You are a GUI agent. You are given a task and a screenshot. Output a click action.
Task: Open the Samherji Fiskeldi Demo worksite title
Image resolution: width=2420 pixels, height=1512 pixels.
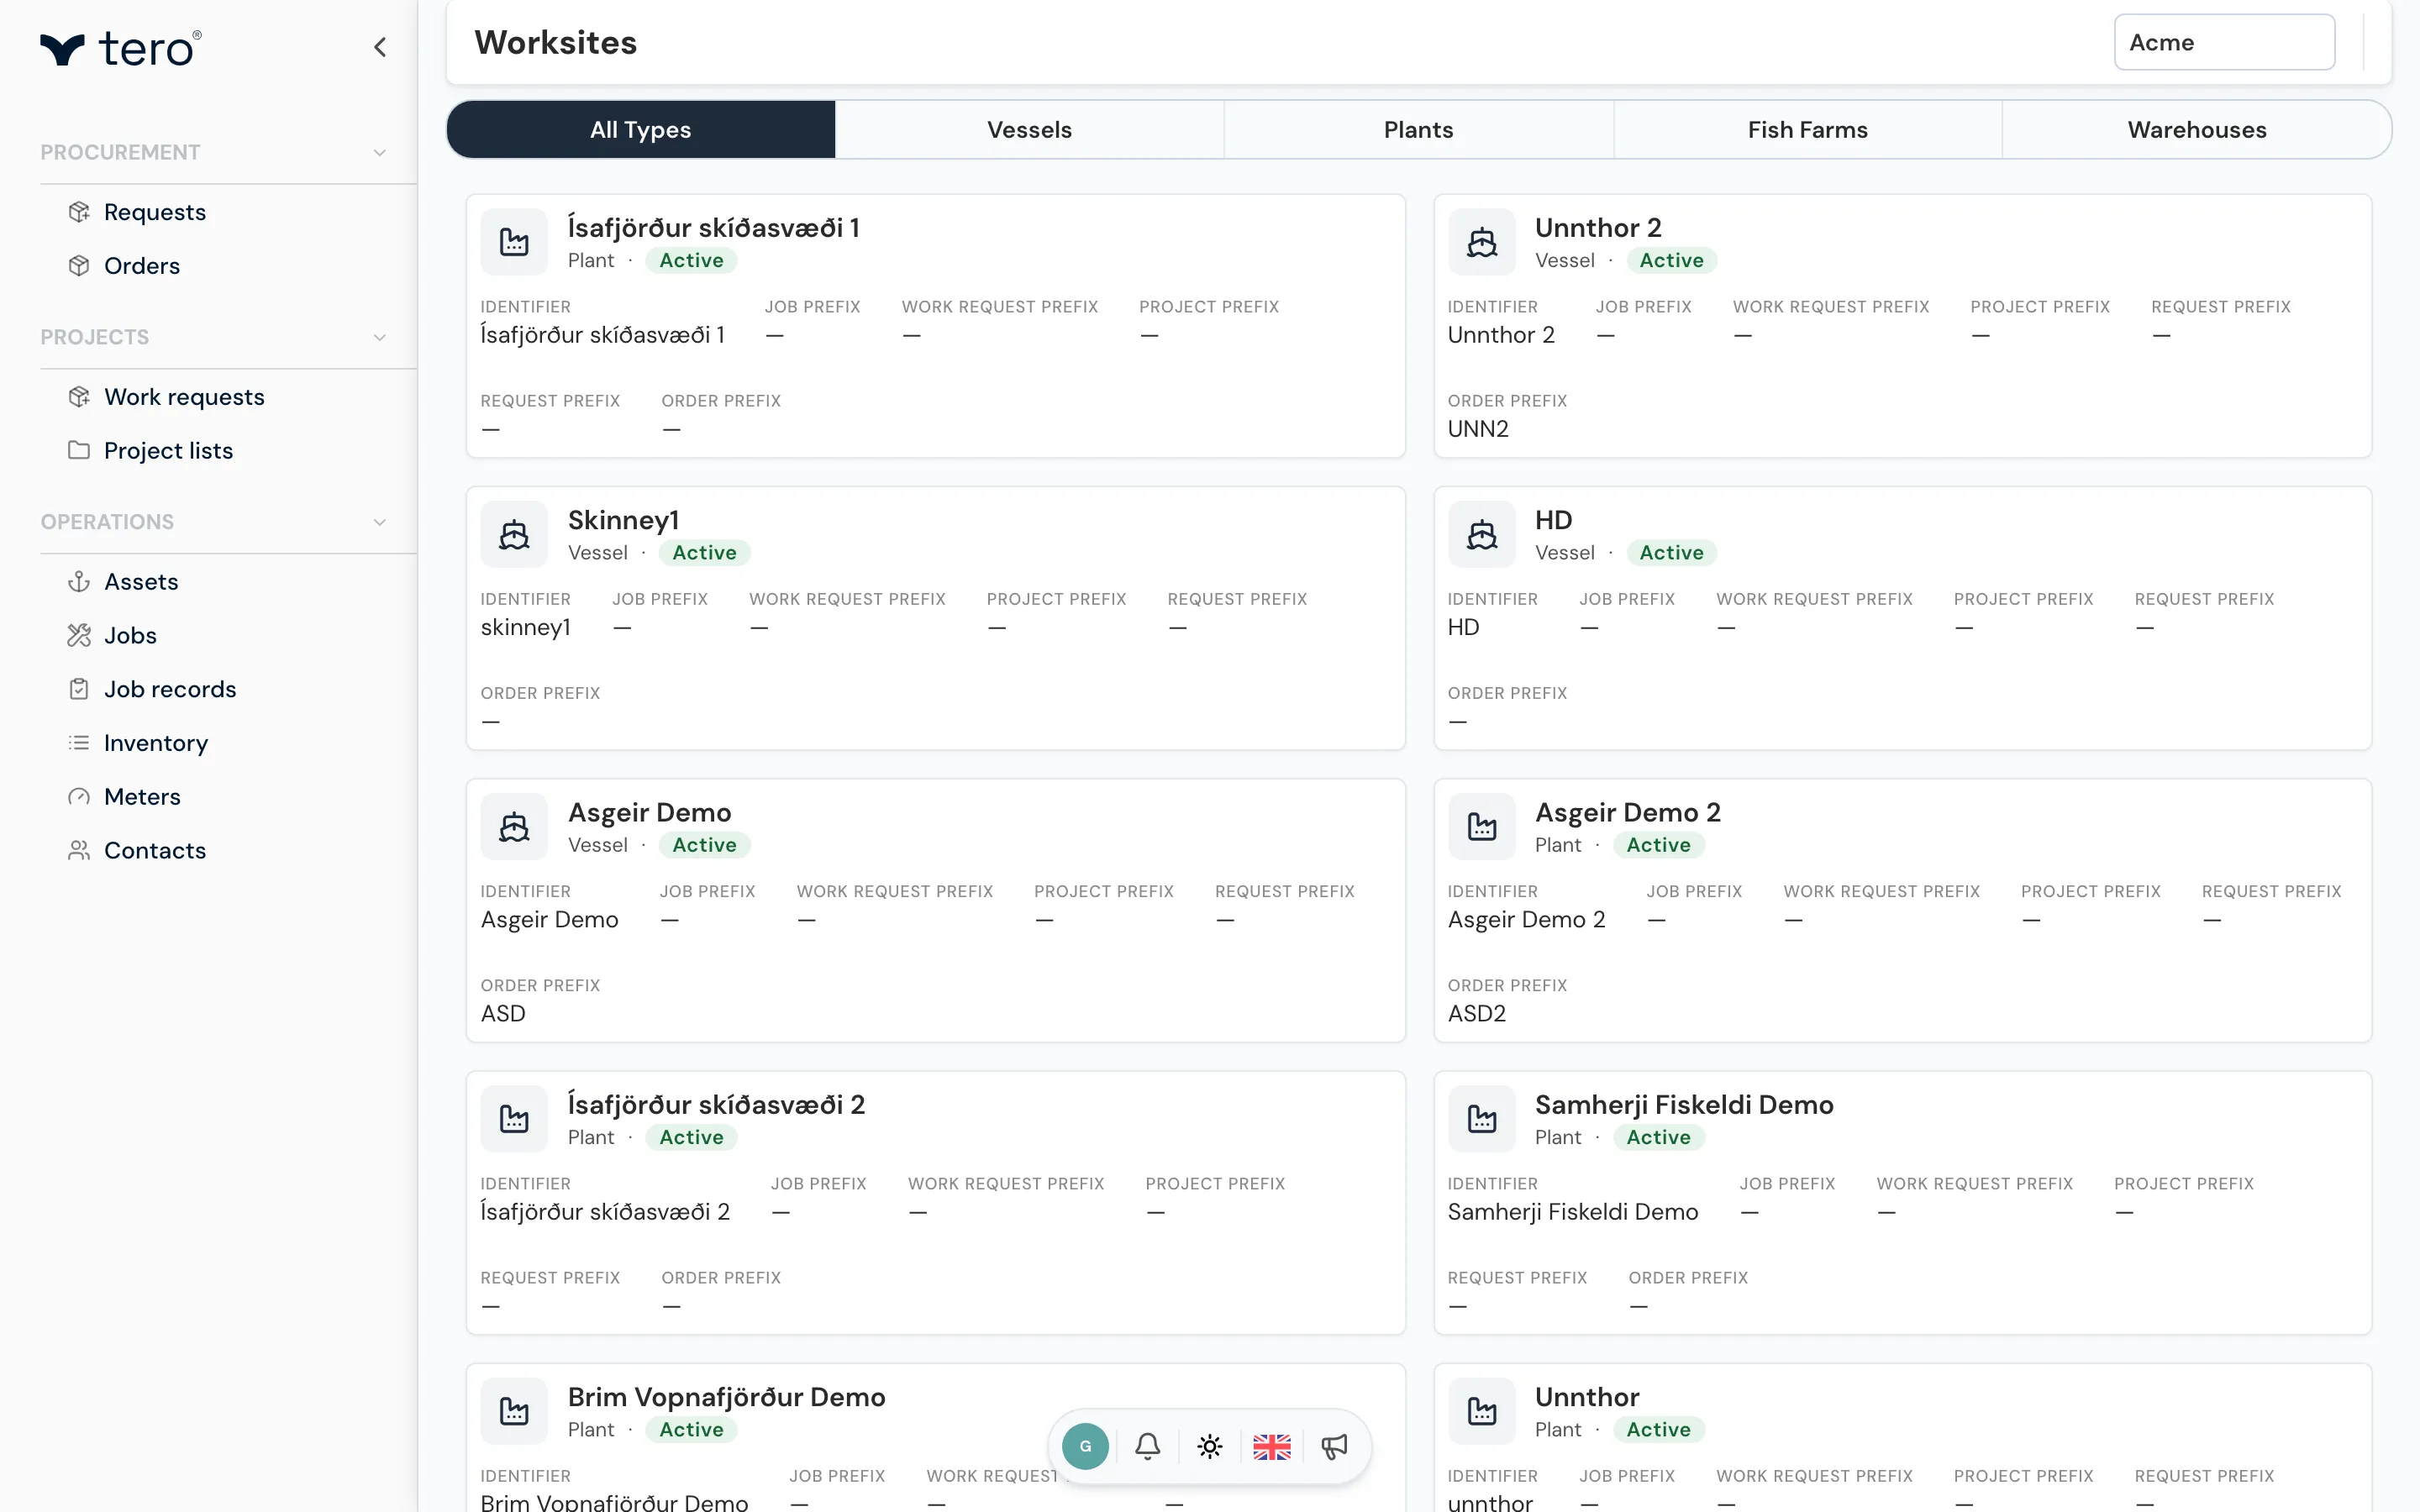point(1684,1105)
